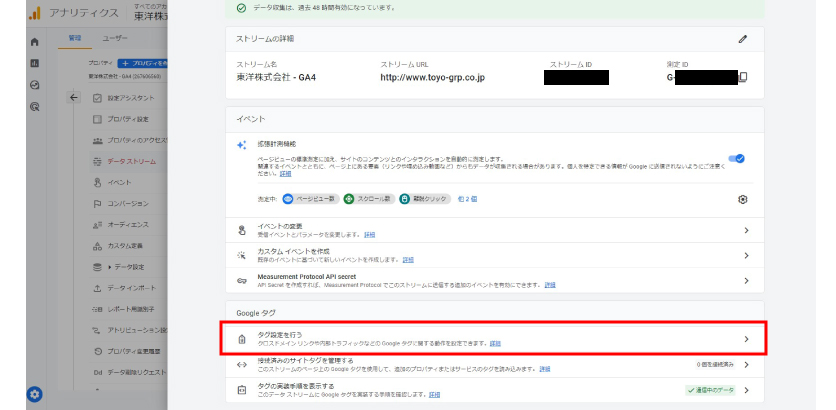The height and width of the screenshot is (410, 836).
Task: Select データストリーム in admin menu
Action: pyautogui.click(x=132, y=161)
